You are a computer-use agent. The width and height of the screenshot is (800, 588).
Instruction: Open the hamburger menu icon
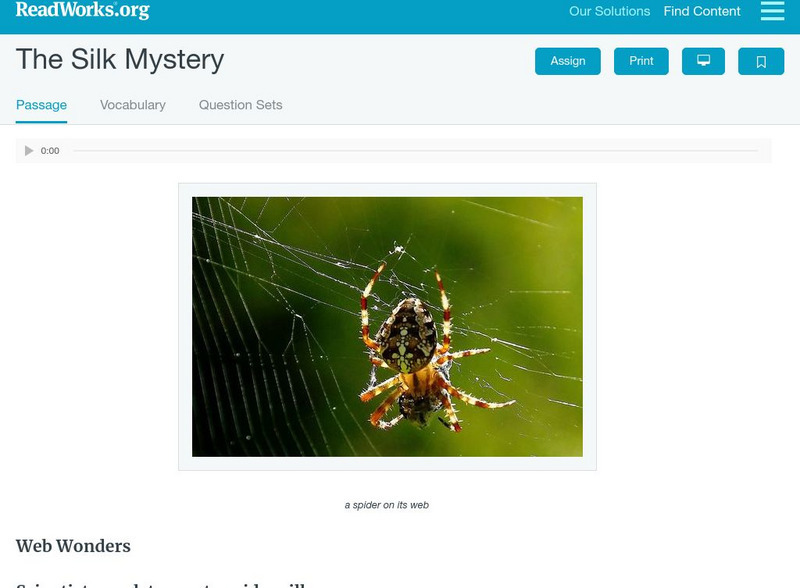pos(772,11)
